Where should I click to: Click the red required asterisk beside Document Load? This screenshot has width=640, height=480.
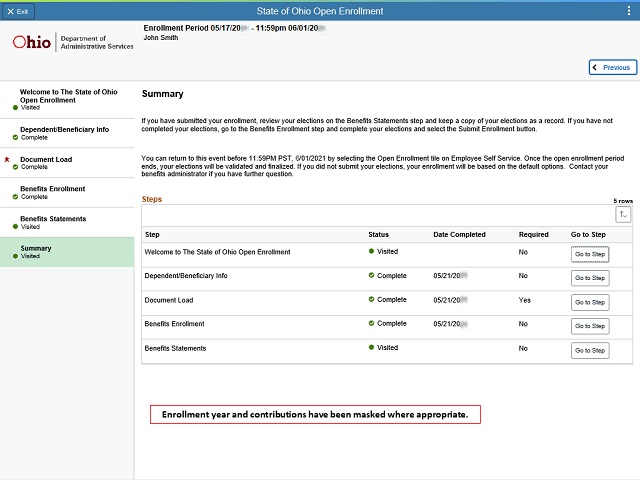click(7, 160)
